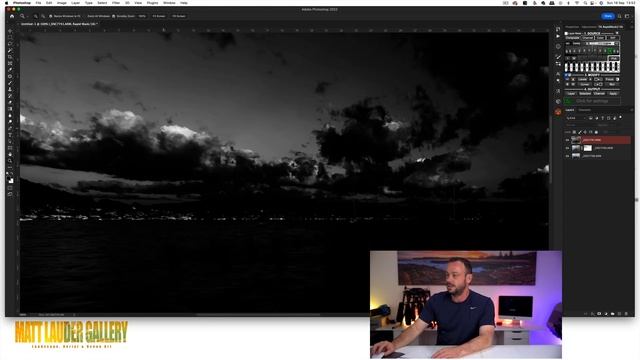Image resolution: width=640 pixels, height=360 pixels.
Task: Toggle Scrubby Zoom checkbox
Action: (114, 16)
